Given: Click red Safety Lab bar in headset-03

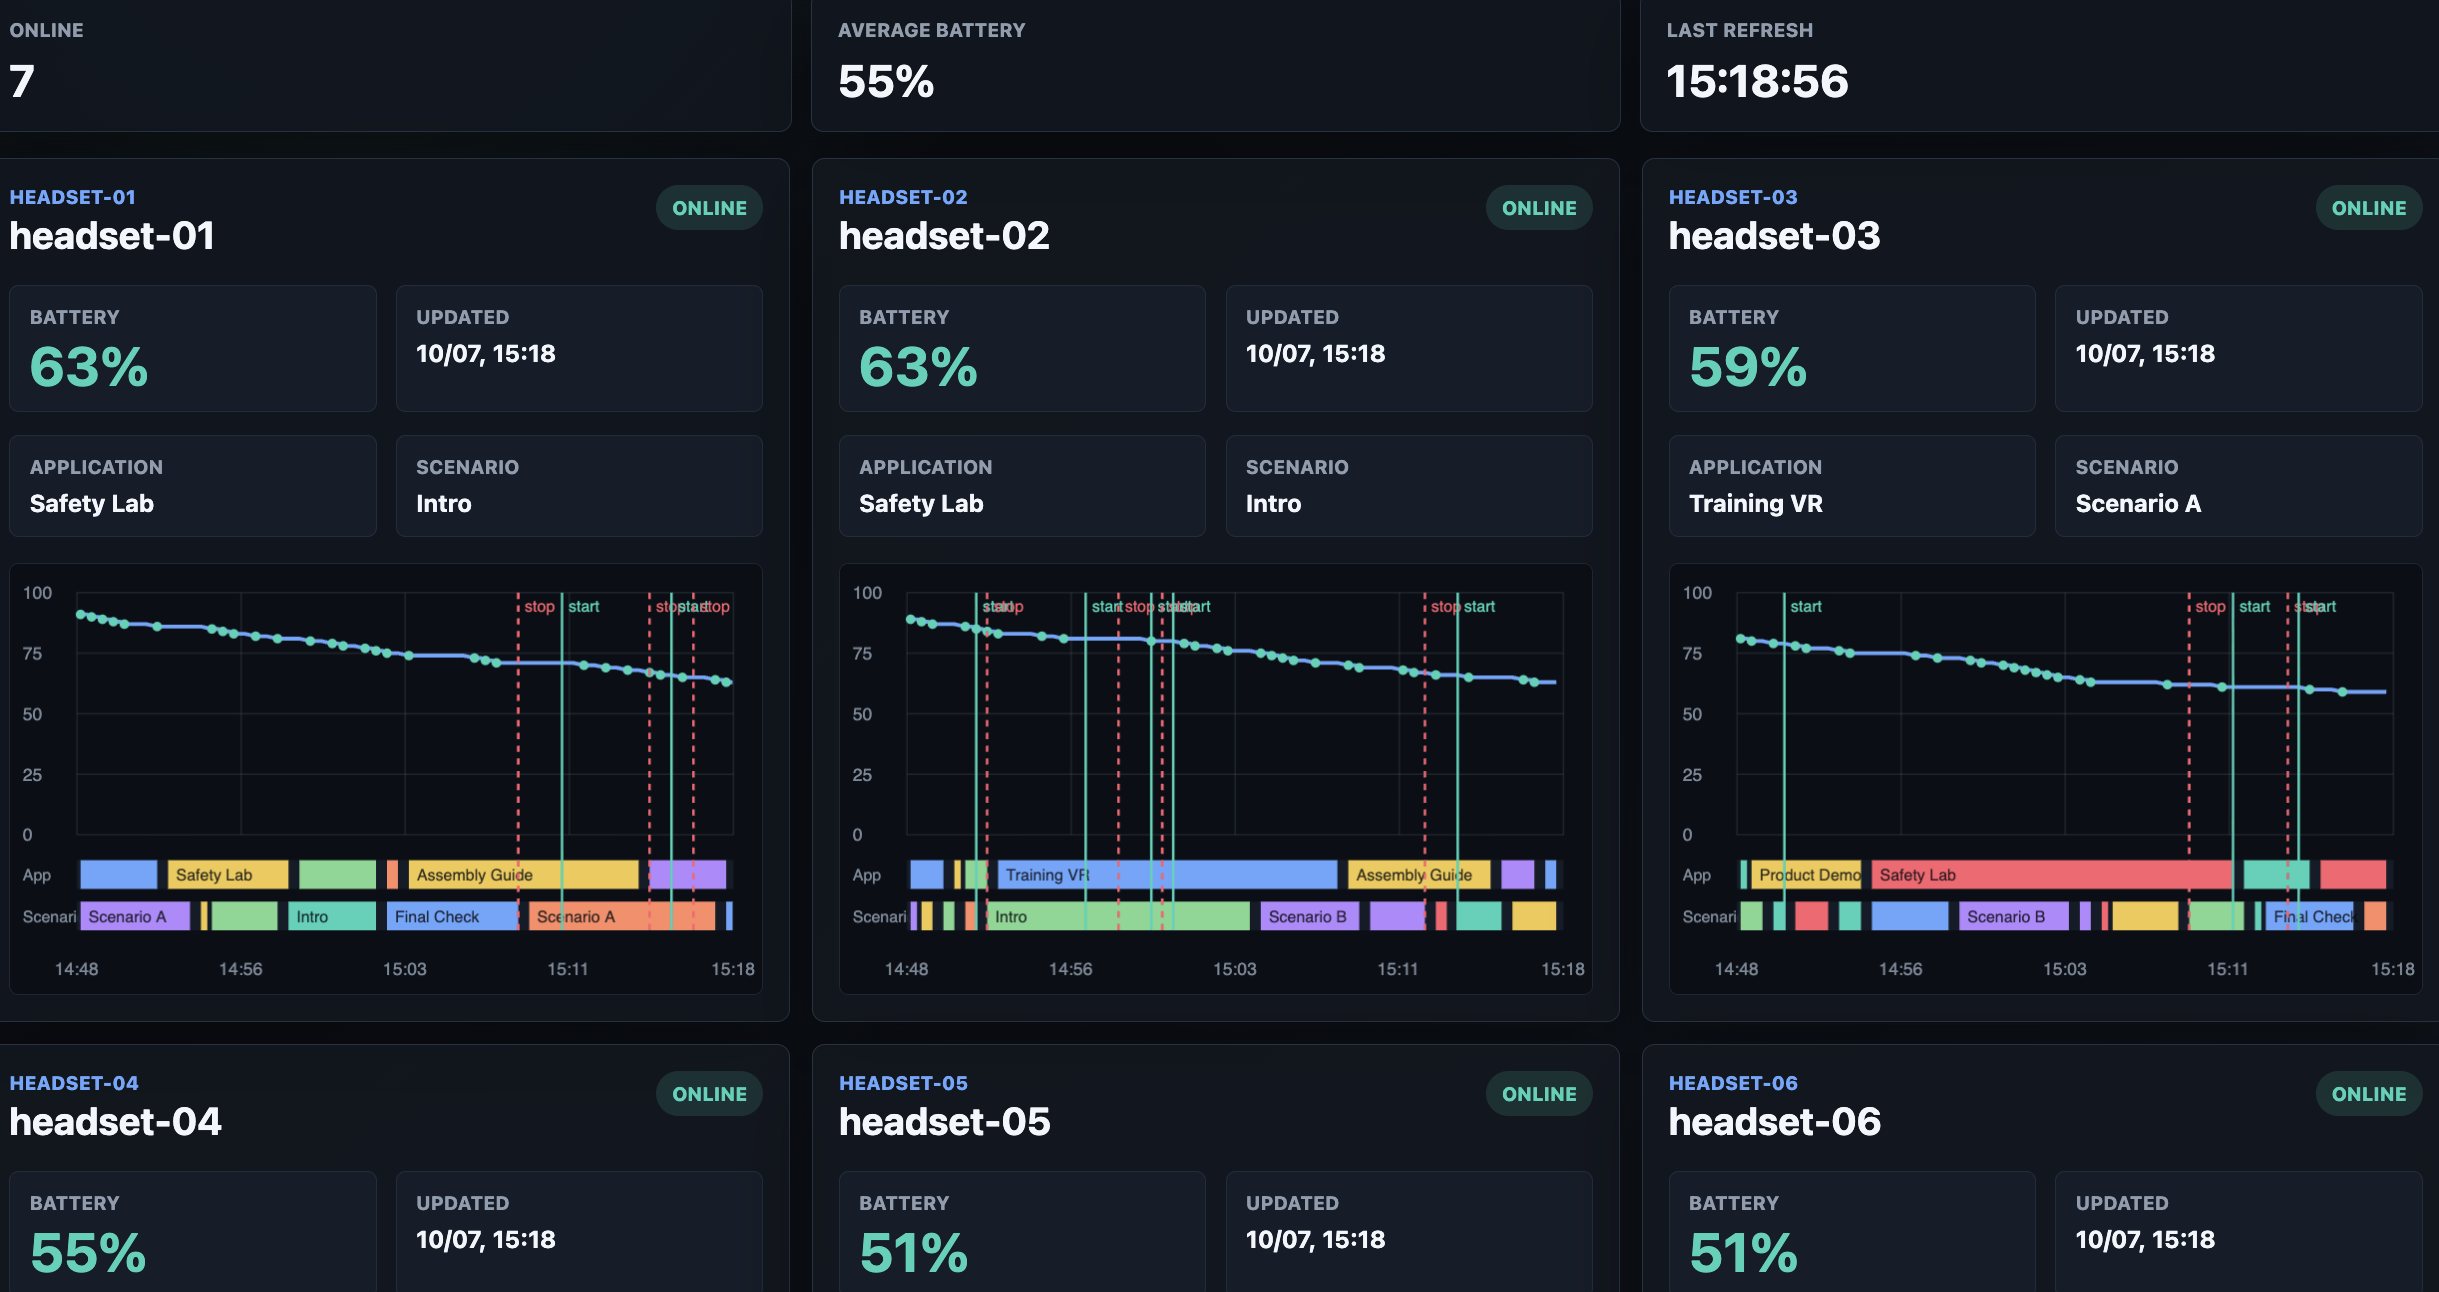Looking at the screenshot, I should point(2051,875).
